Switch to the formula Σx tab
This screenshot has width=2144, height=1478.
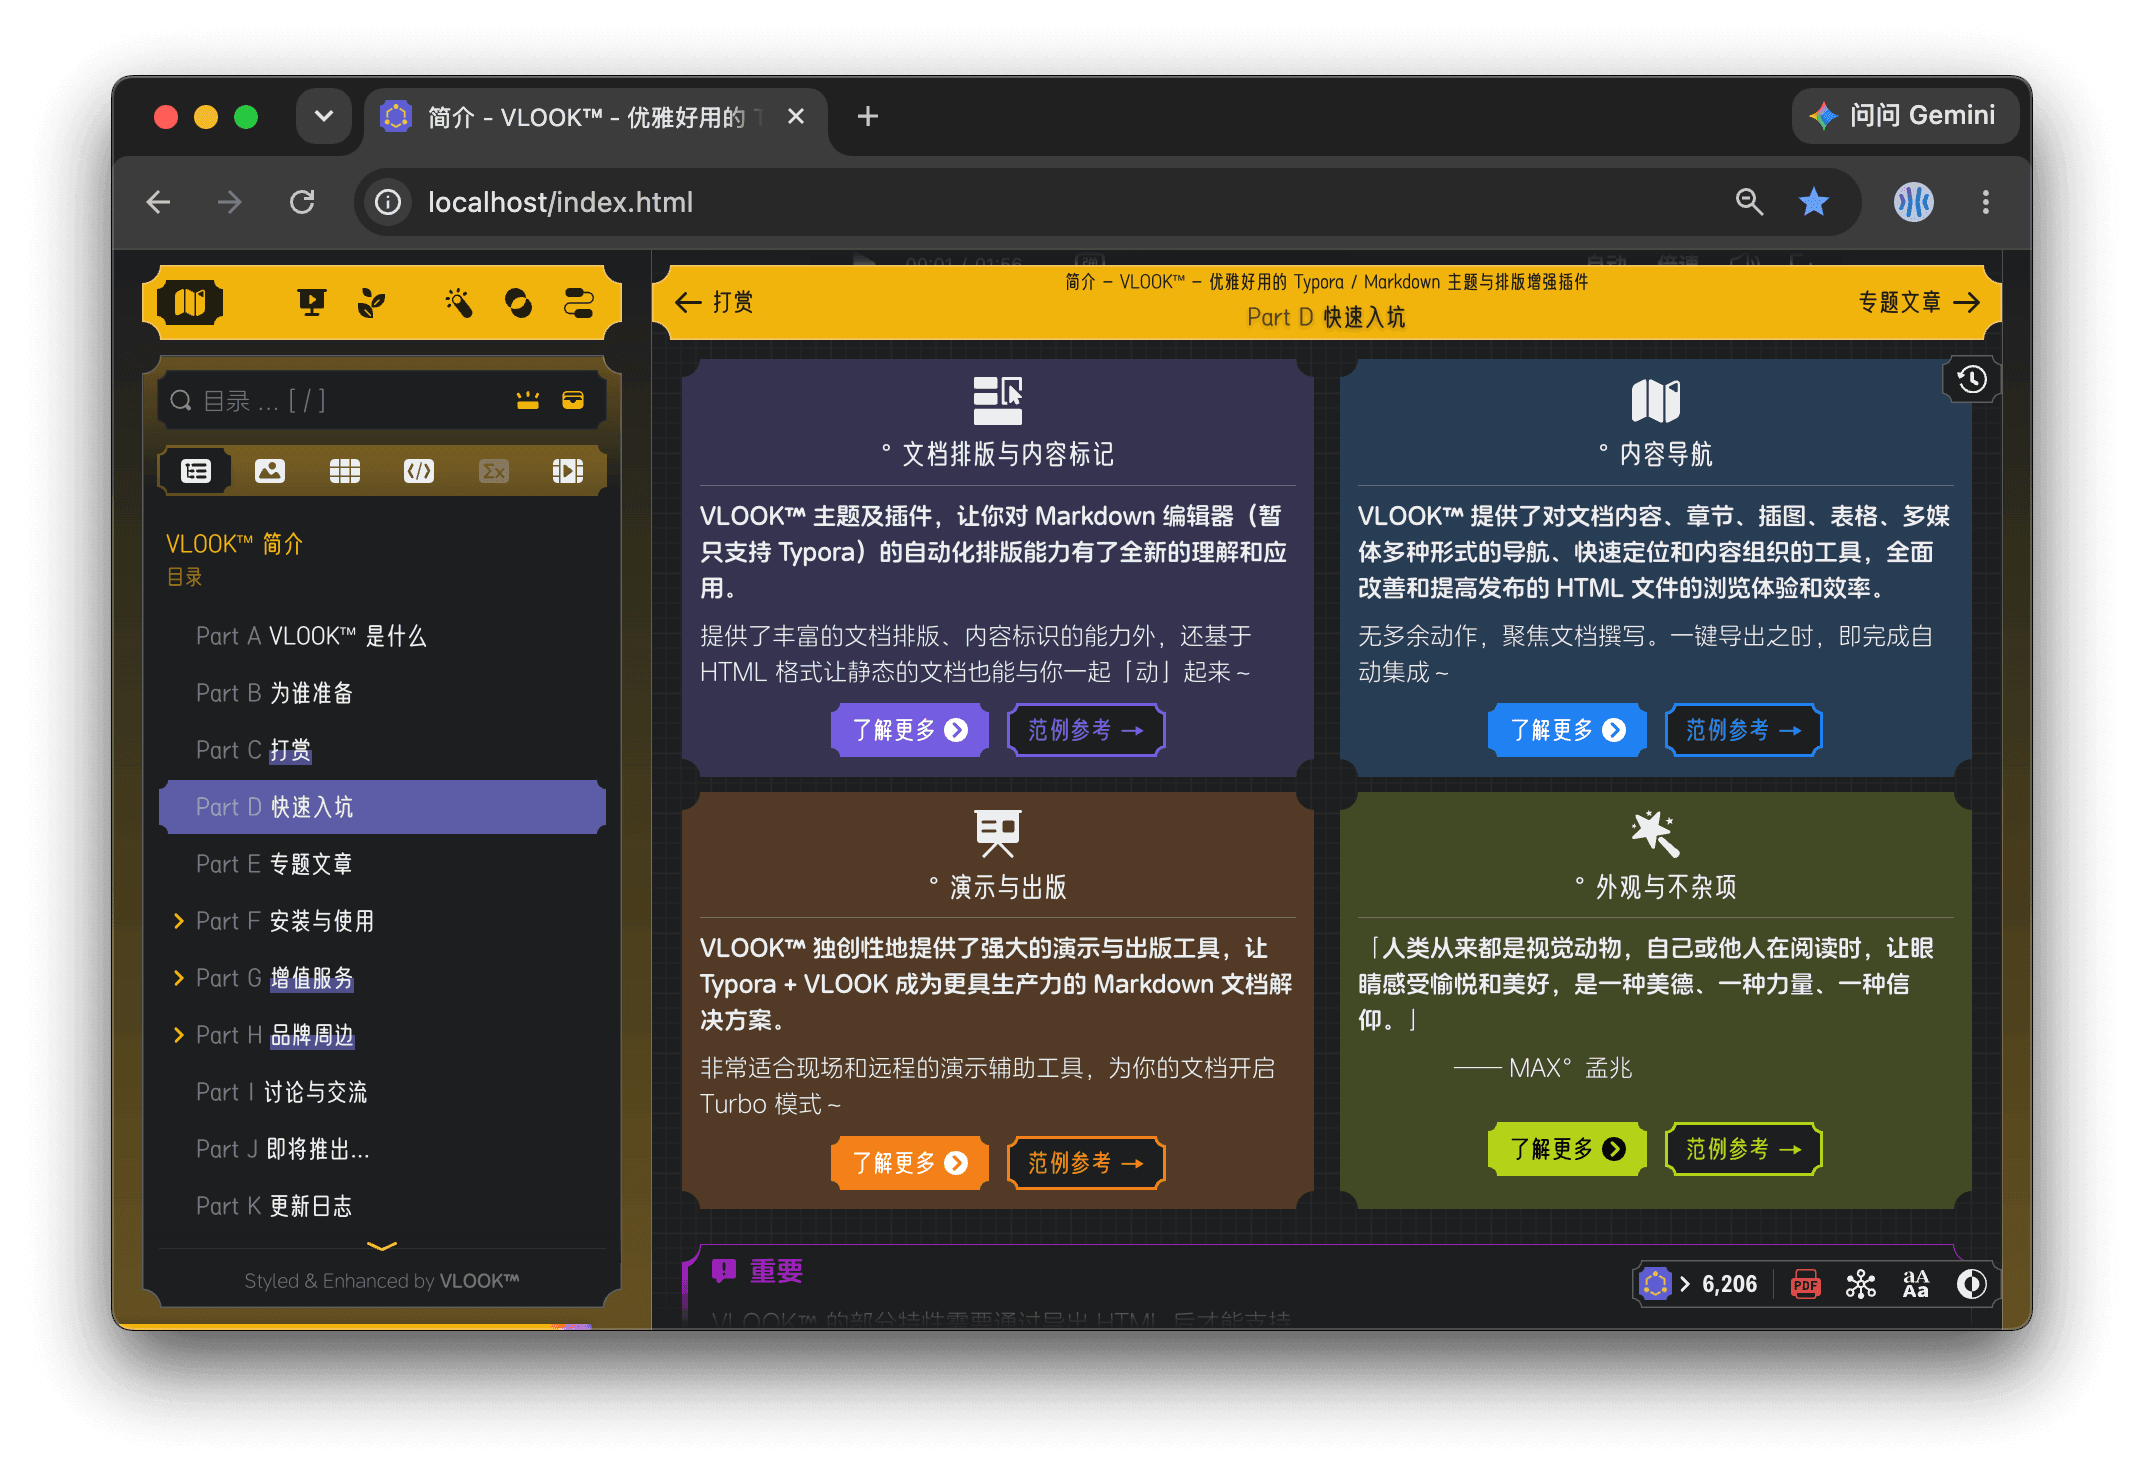(x=494, y=471)
